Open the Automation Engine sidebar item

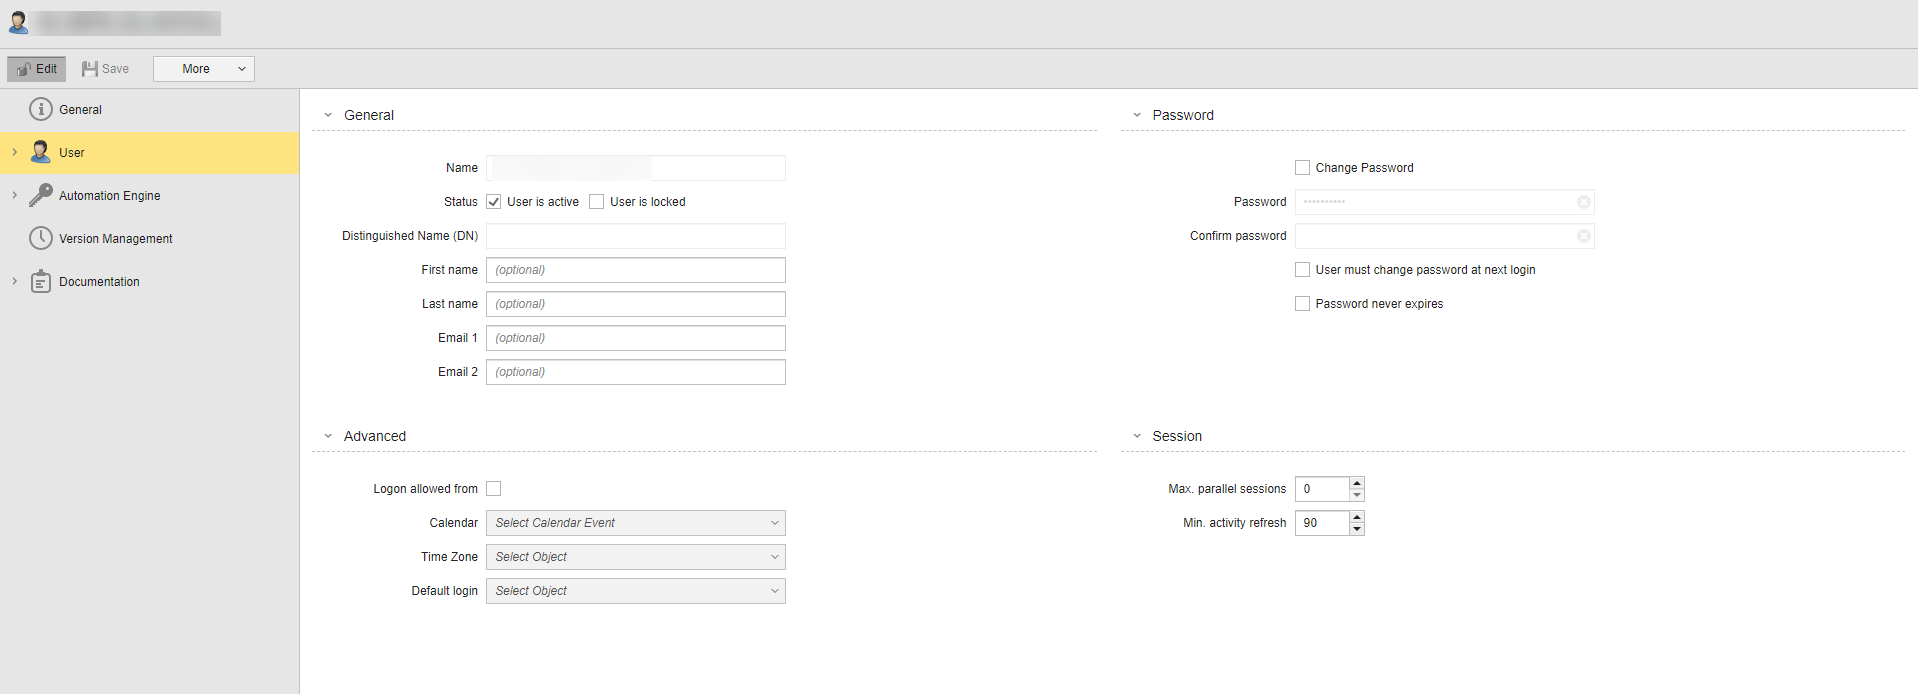tap(150, 196)
